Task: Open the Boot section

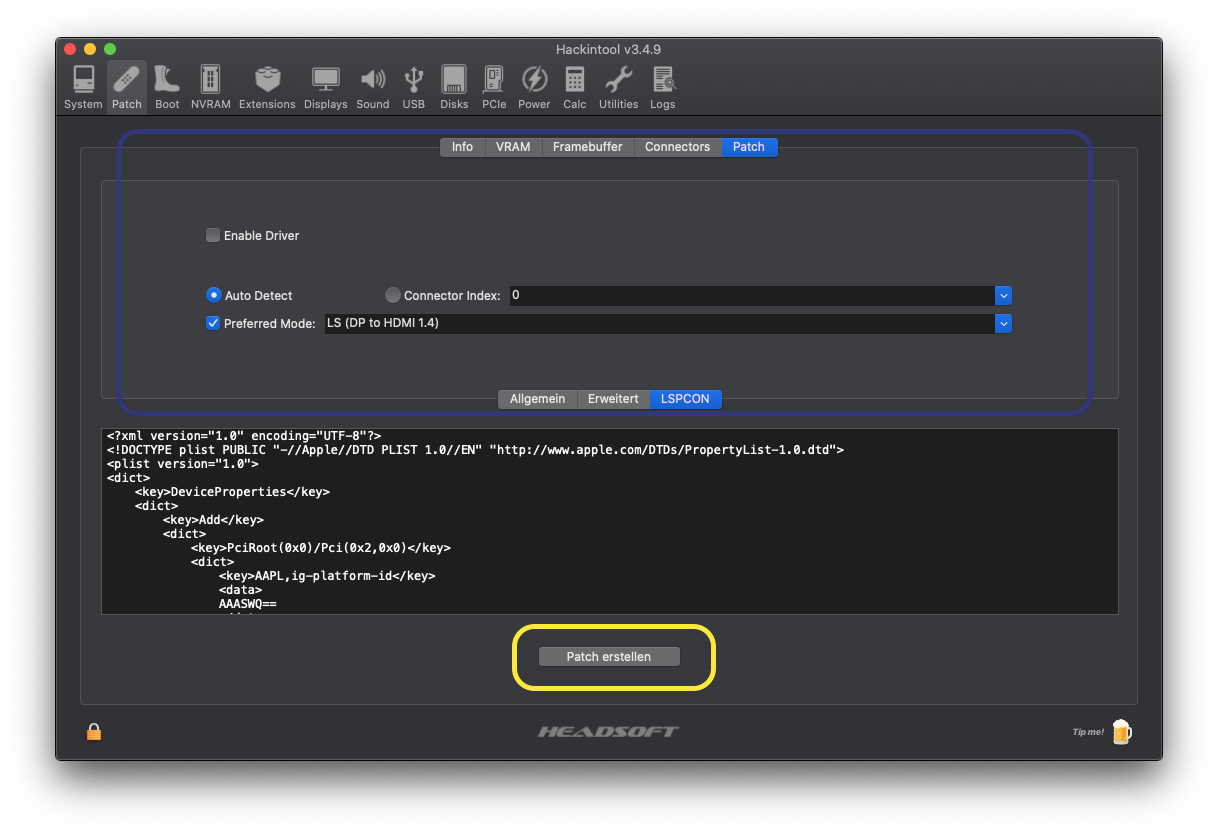Action: point(167,87)
